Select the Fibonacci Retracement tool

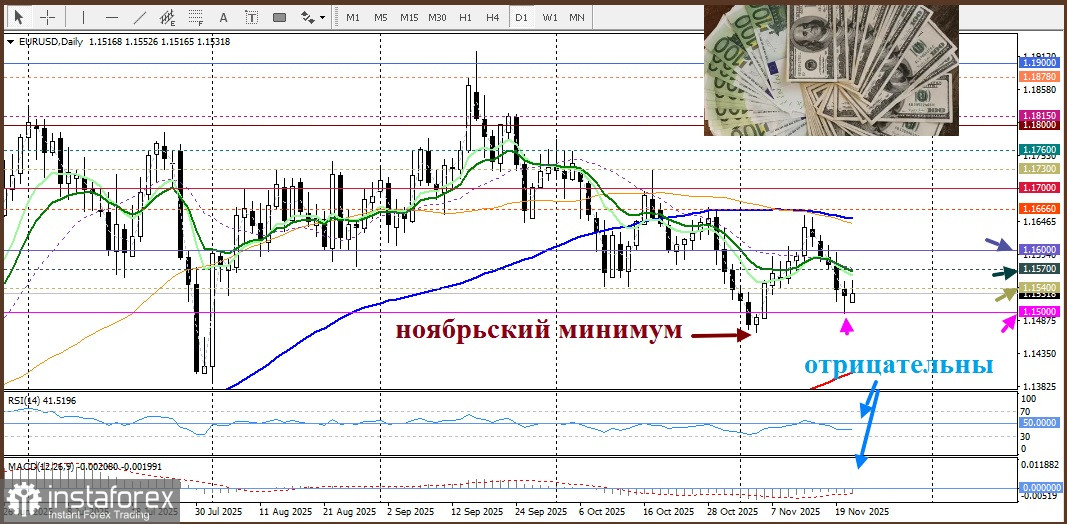196,17
